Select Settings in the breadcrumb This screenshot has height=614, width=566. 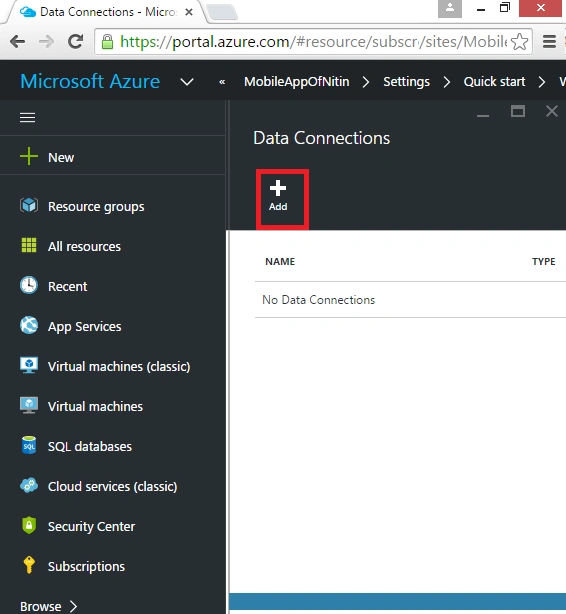406,81
